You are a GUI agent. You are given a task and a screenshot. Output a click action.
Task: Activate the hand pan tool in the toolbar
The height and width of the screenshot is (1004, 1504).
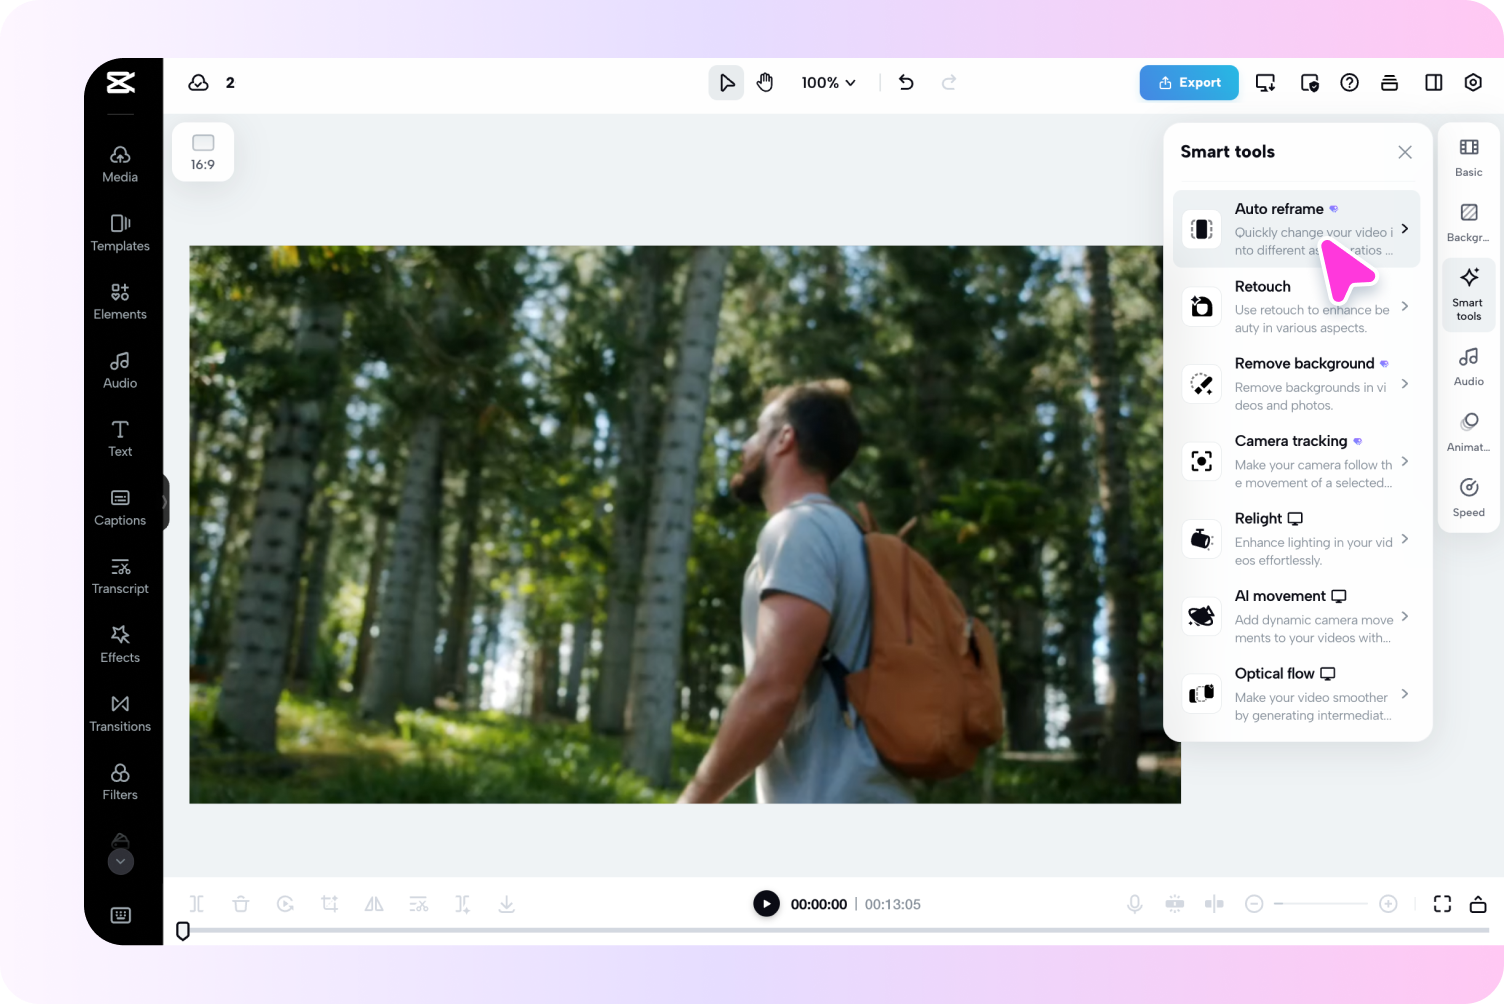click(x=765, y=82)
